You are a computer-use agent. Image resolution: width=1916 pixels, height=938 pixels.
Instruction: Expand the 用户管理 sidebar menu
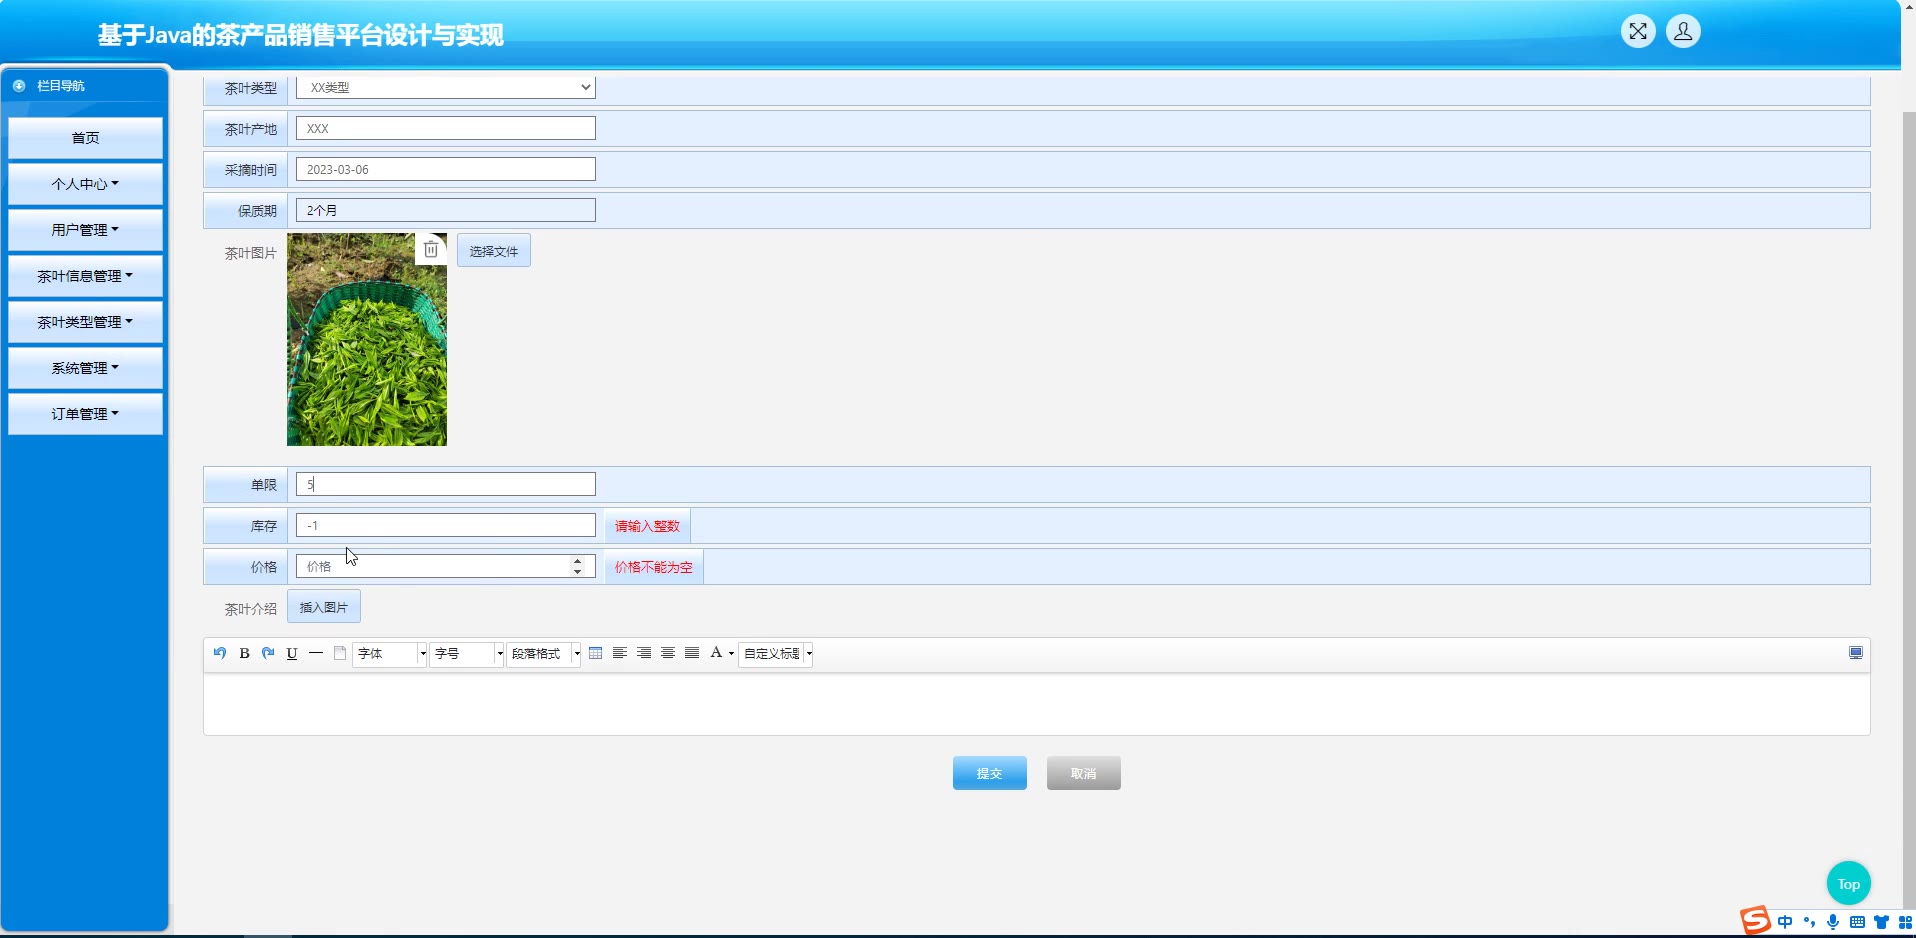pos(85,230)
